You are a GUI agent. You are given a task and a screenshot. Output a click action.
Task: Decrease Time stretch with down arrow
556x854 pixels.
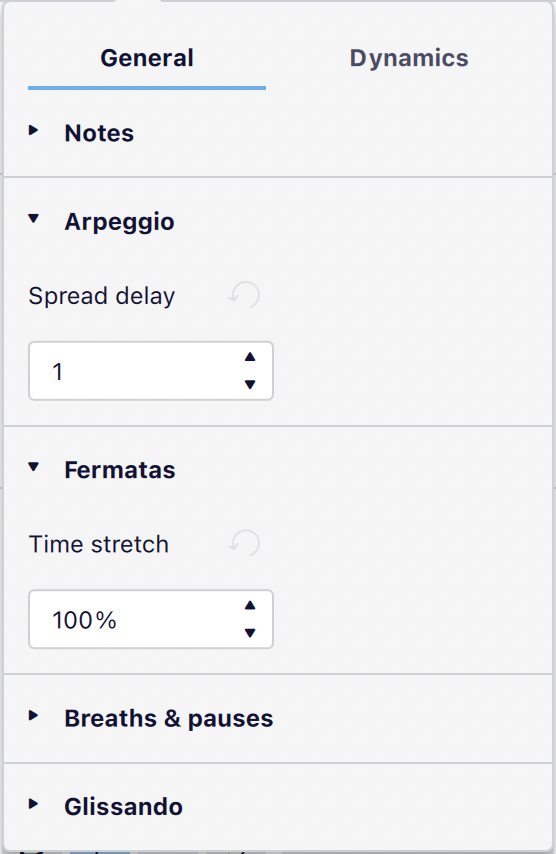coord(250,633)
